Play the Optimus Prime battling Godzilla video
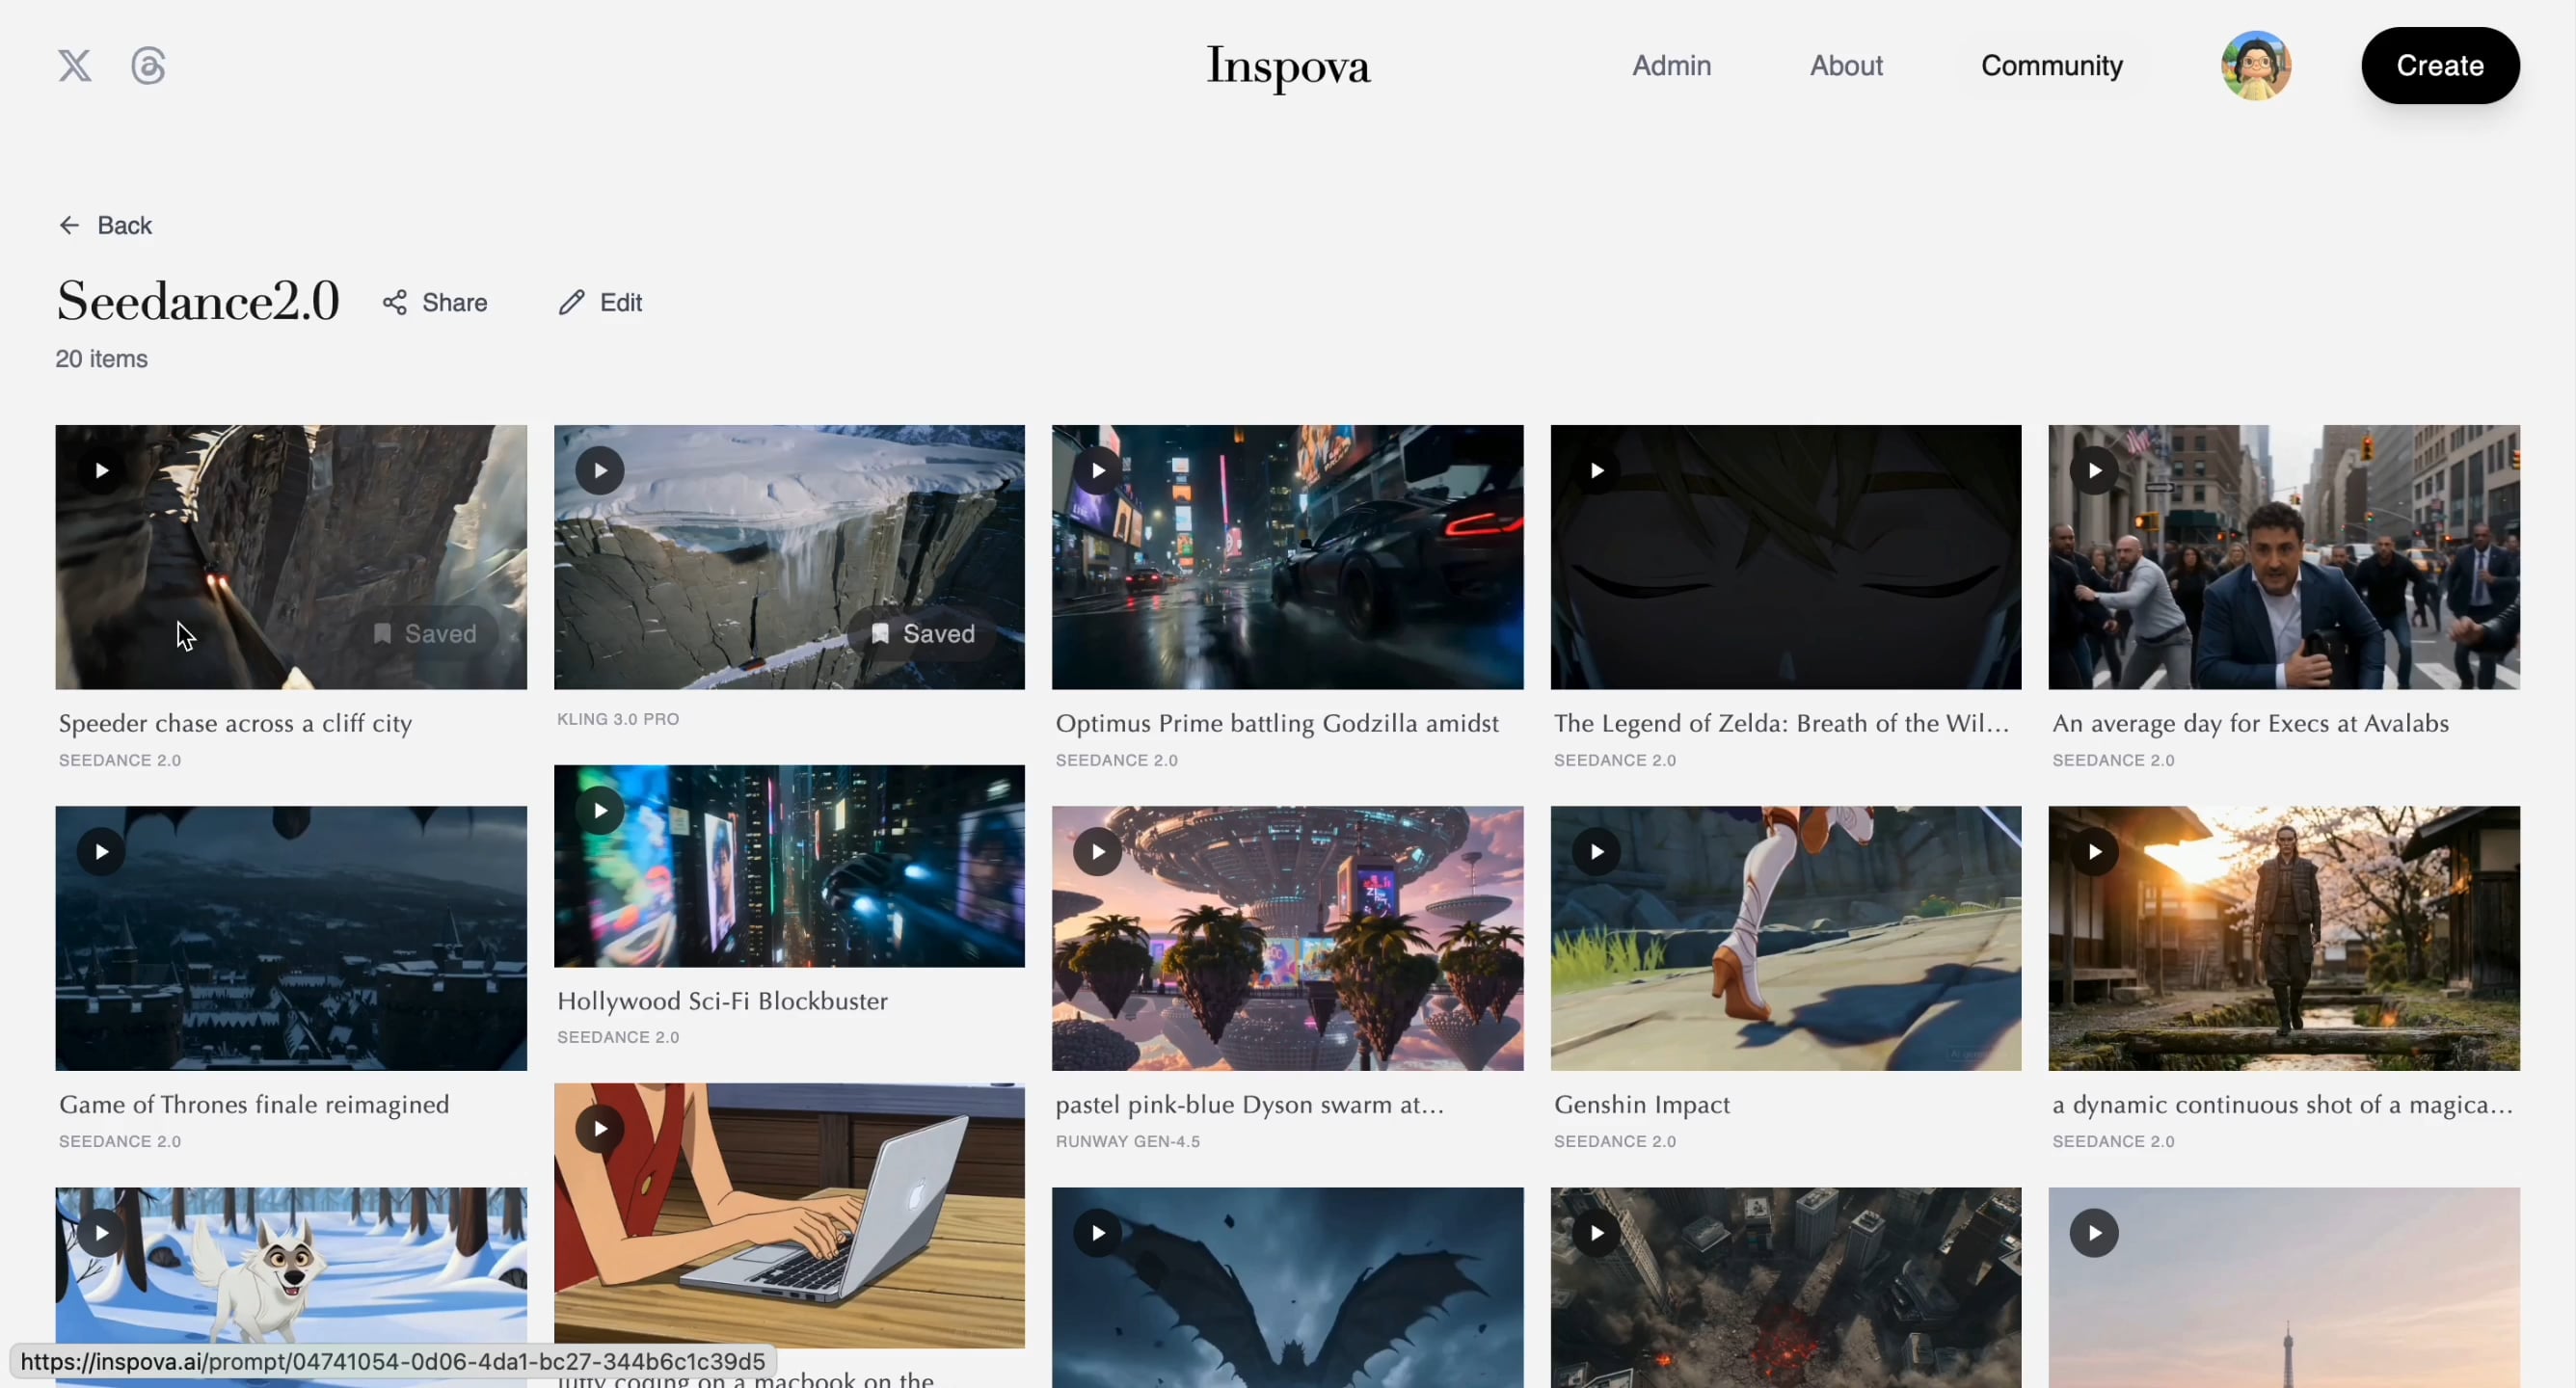Screen dimensions: 2576x1388 click(x=1097, y=470)
